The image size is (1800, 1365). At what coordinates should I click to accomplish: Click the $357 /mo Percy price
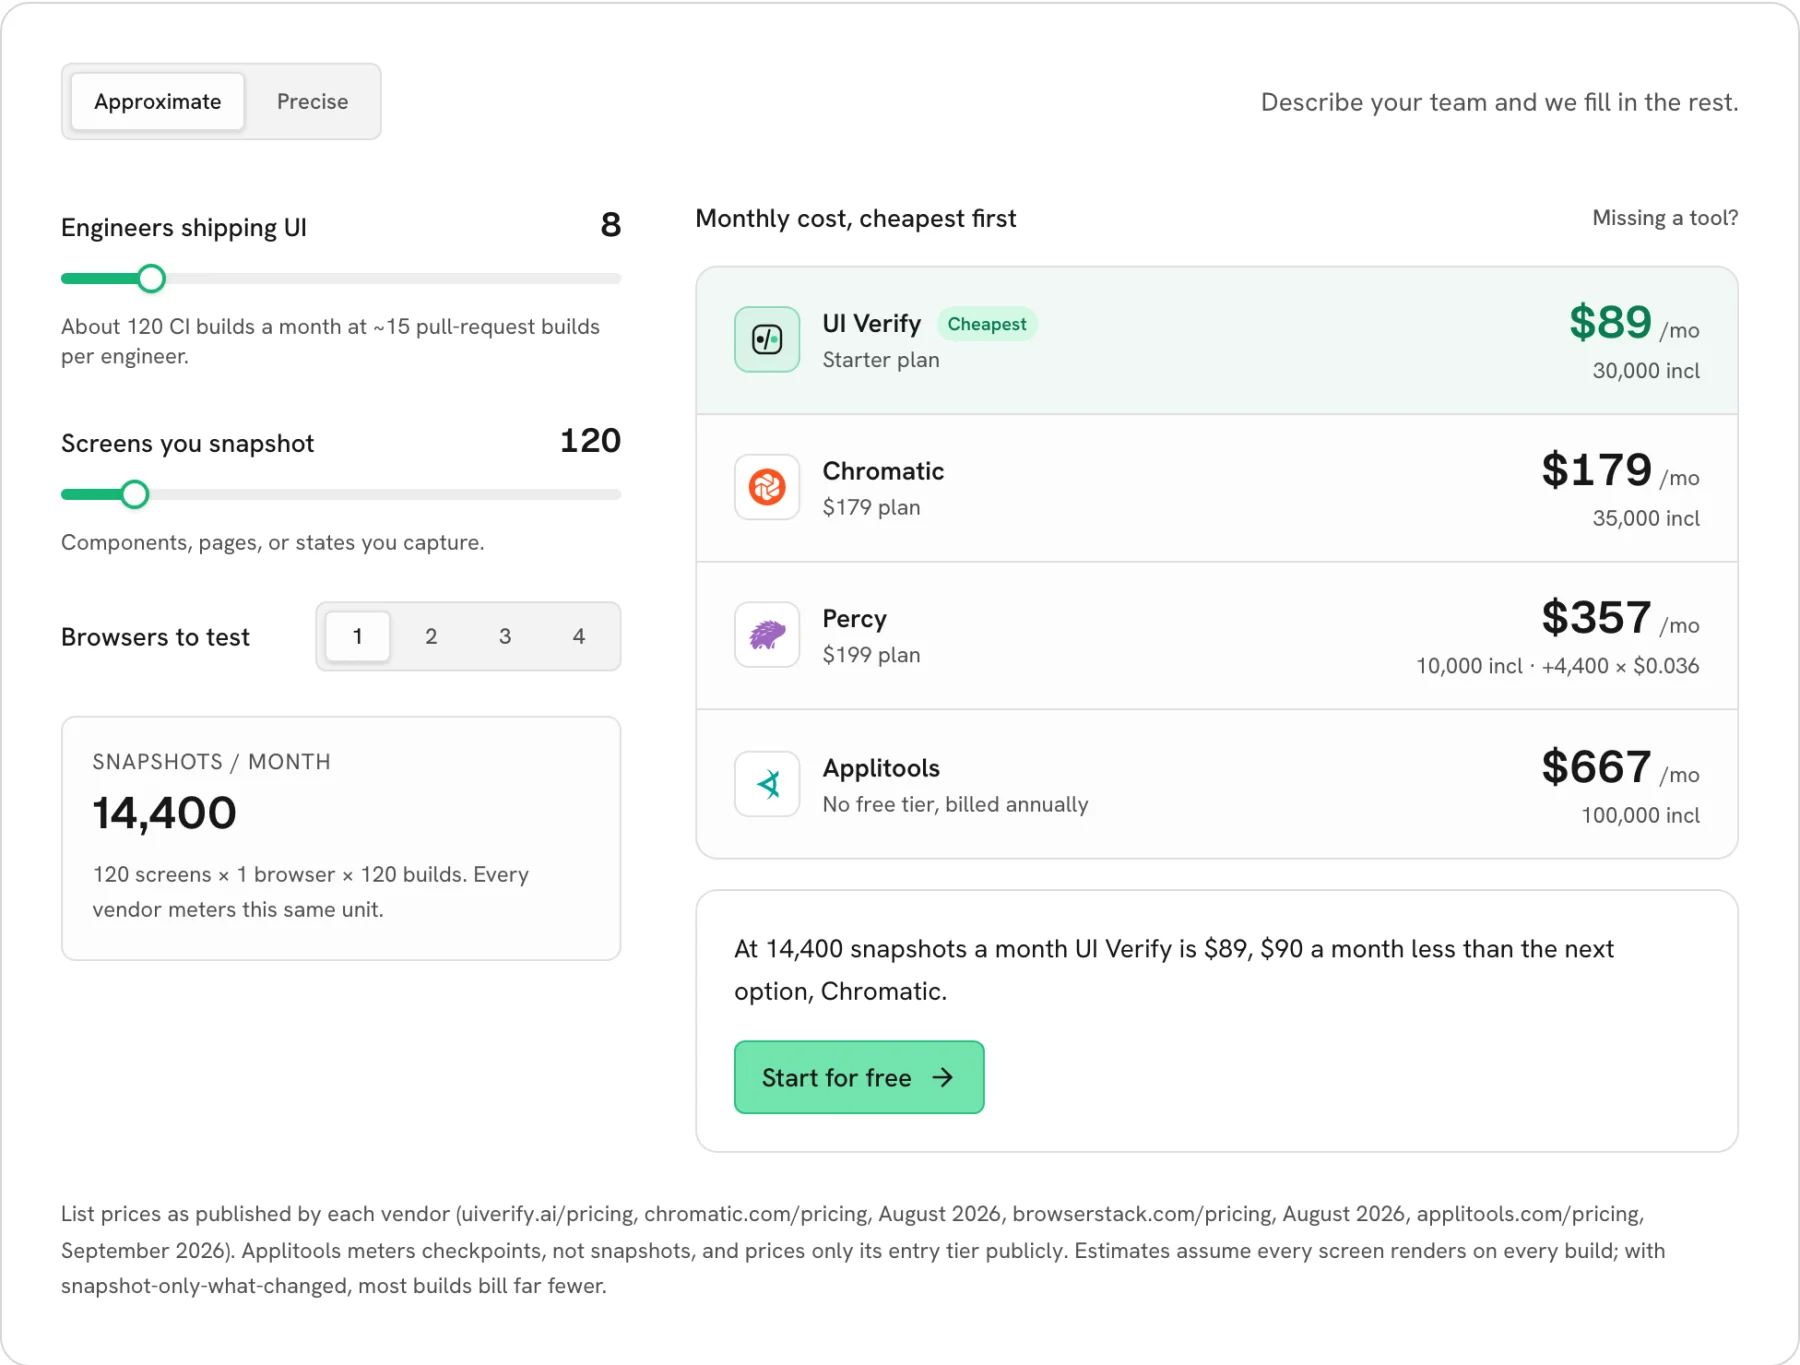[1620, 618]
